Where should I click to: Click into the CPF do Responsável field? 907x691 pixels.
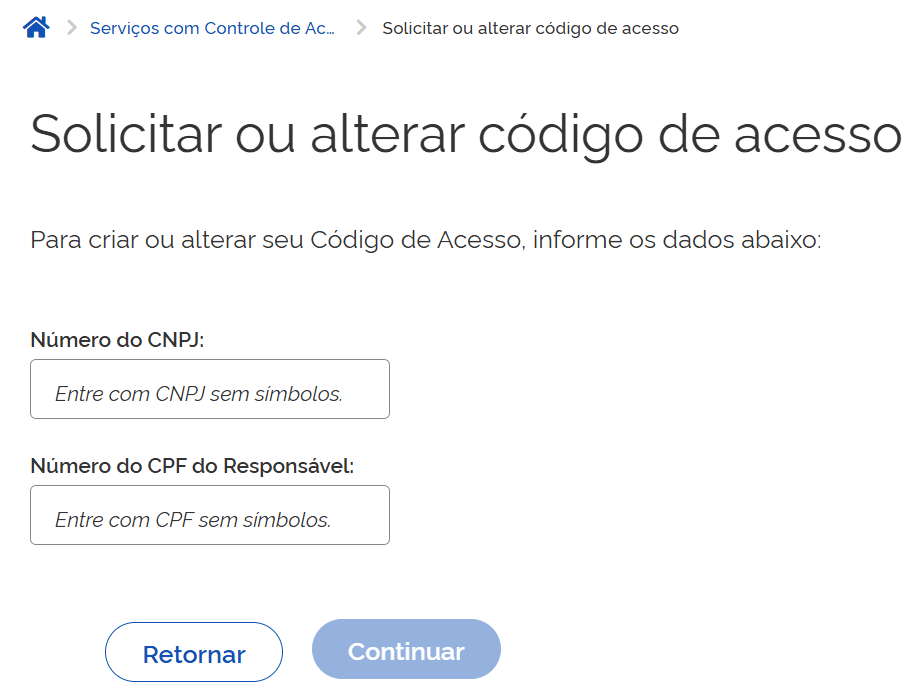coord(210,515)
